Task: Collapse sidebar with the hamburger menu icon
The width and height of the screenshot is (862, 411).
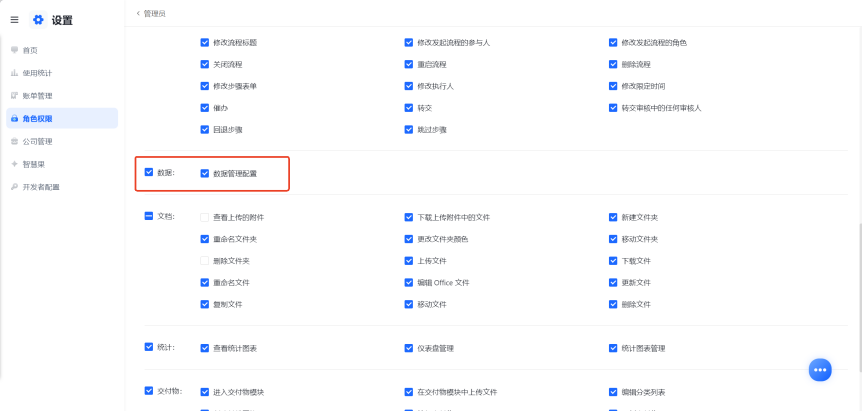Action: click(x=14, y=20)
